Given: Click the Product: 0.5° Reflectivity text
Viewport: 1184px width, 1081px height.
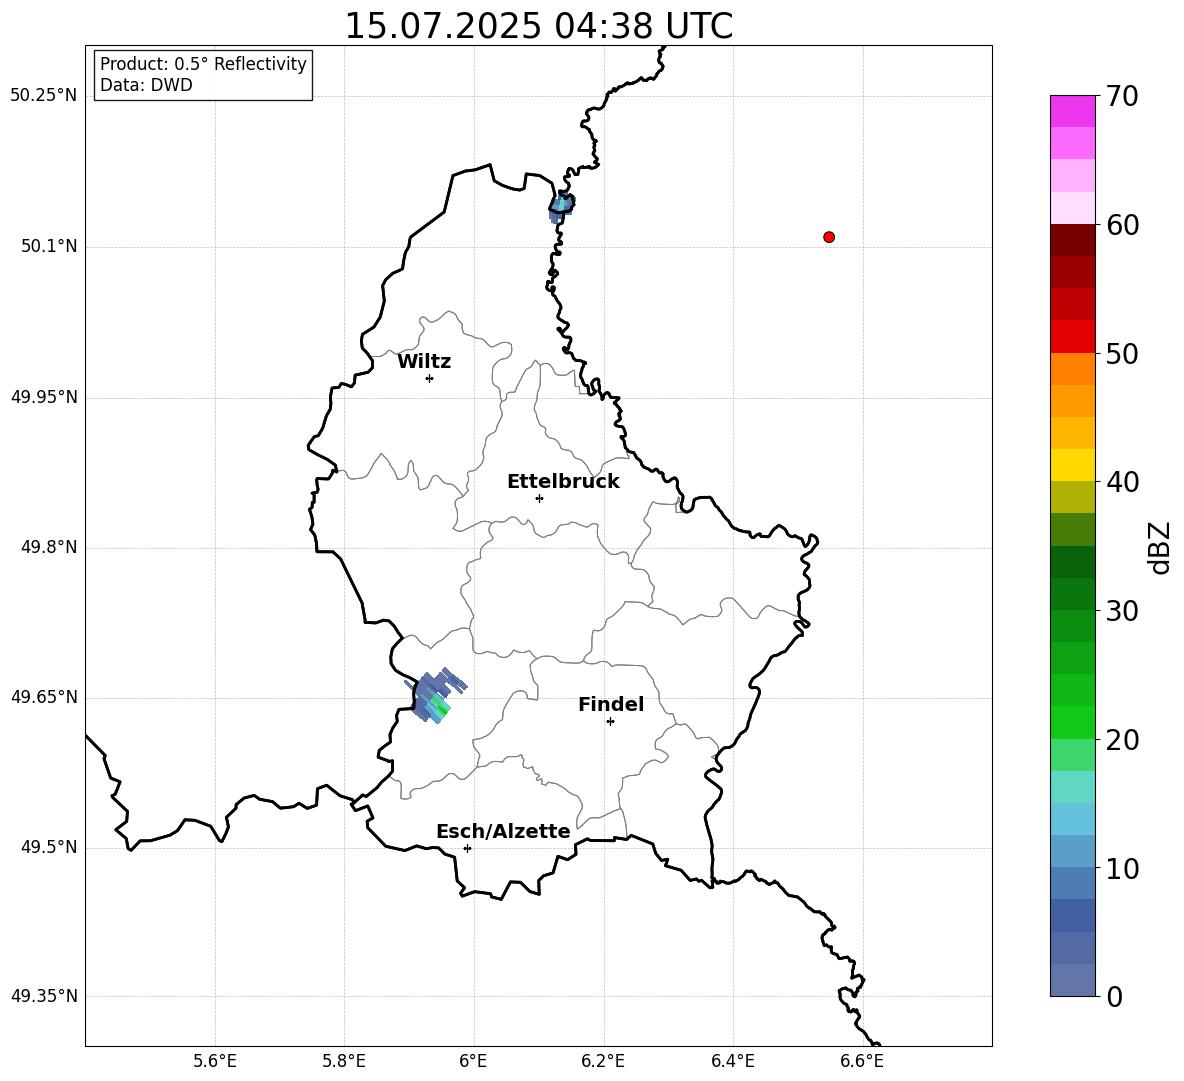Looking at the screenshot, I should pos(203,64).
